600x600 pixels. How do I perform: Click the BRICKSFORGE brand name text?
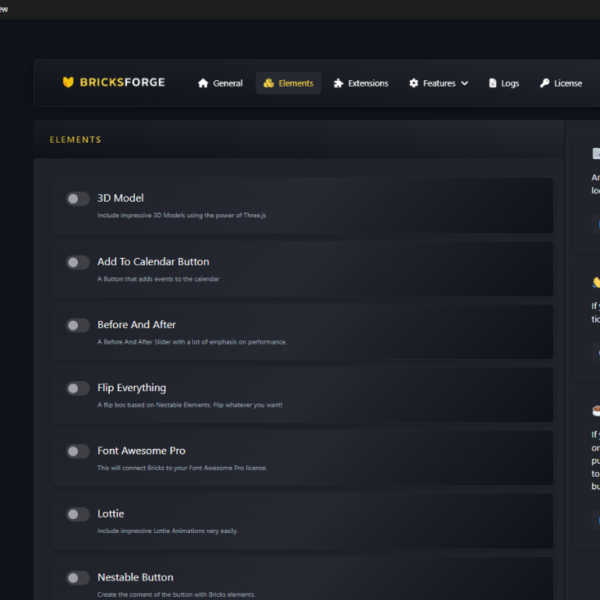(122, 82)
